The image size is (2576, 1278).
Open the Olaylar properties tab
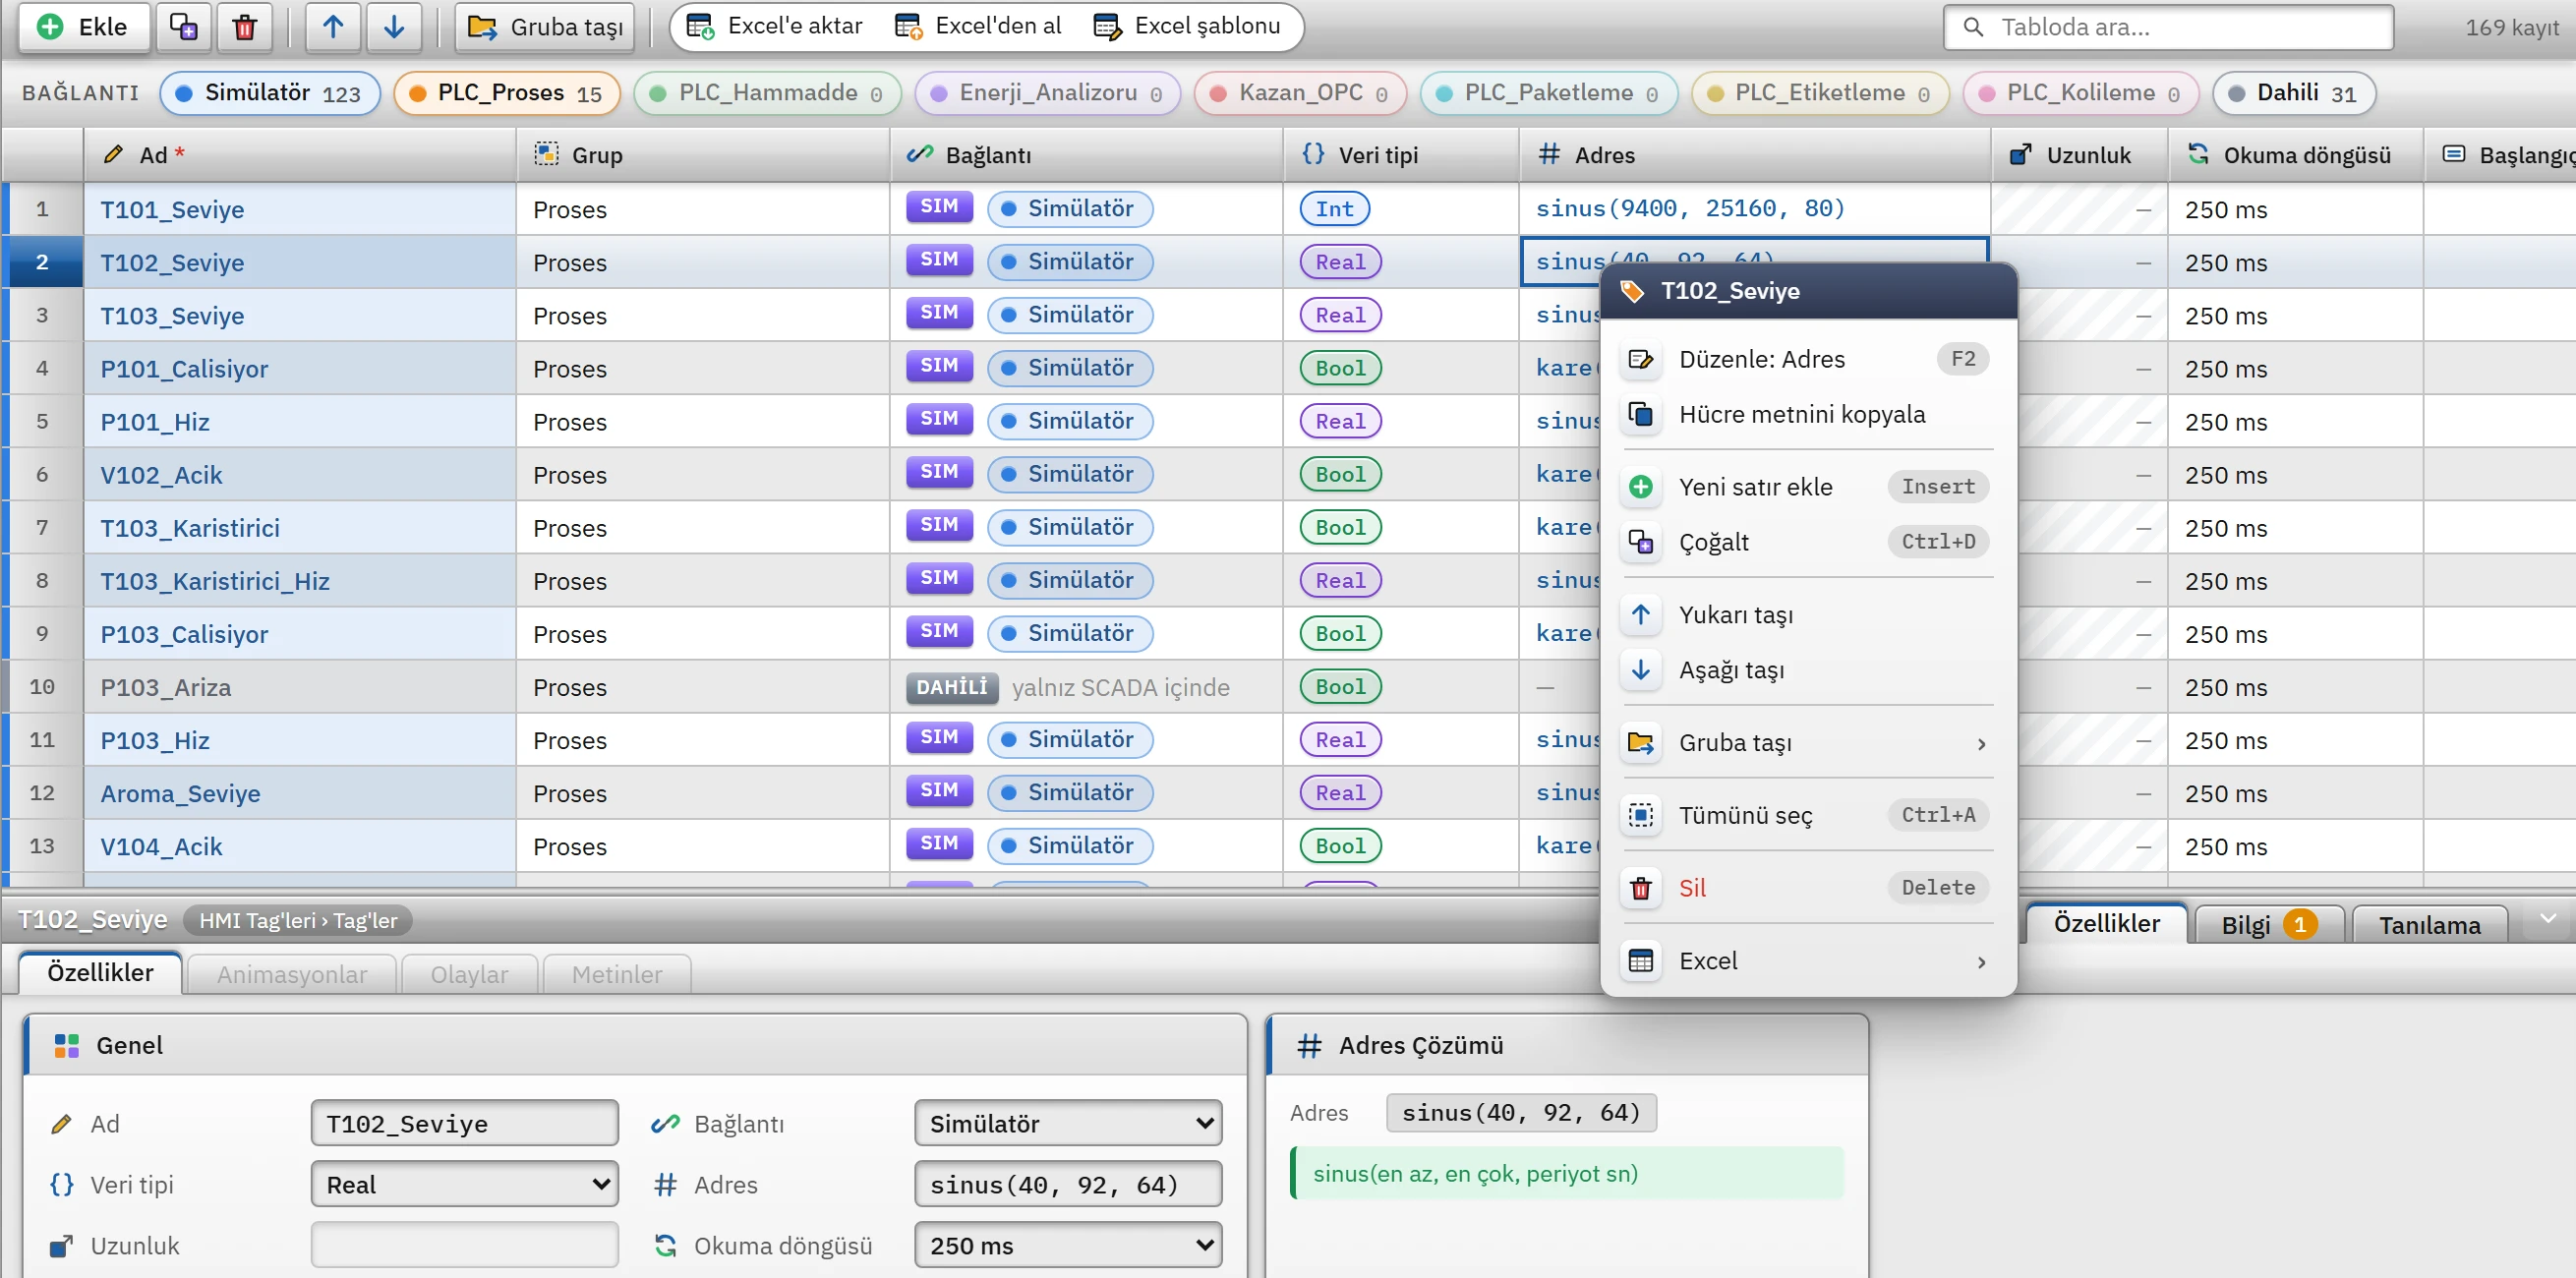coord(469,974)
